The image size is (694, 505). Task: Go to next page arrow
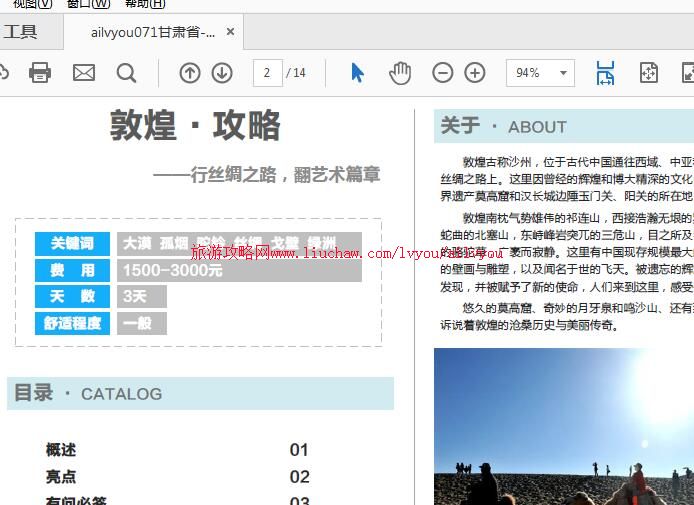222,72
